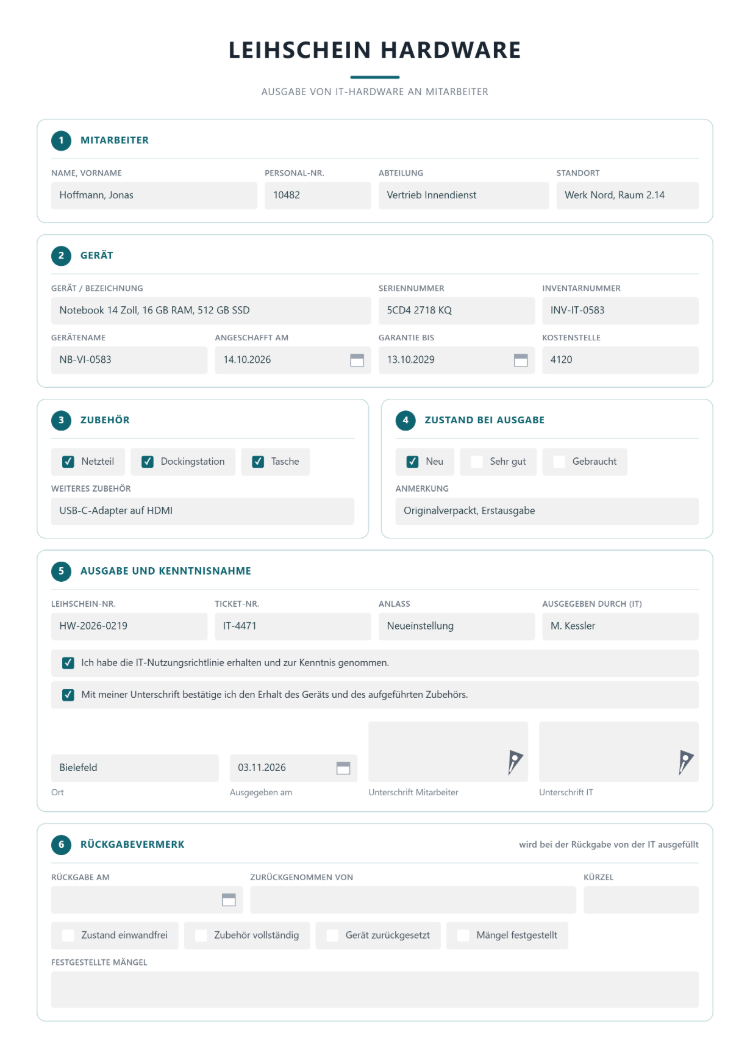Click the Personal-Nr. field showing 10482
Viewport: 750px width, 1060px height.
[x=318, y=195]
